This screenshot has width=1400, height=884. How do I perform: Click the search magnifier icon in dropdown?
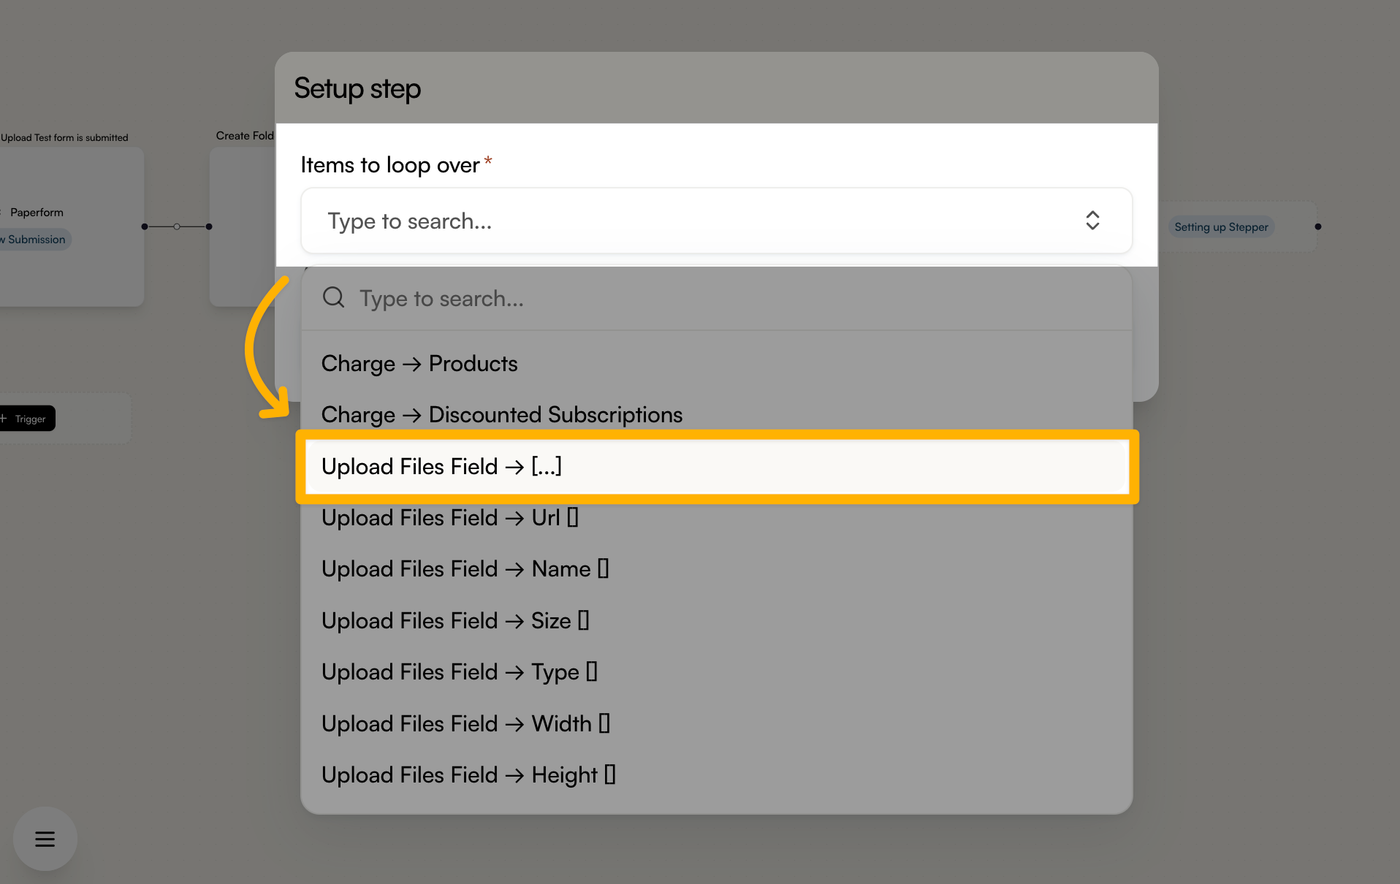[x=334, y=298]
